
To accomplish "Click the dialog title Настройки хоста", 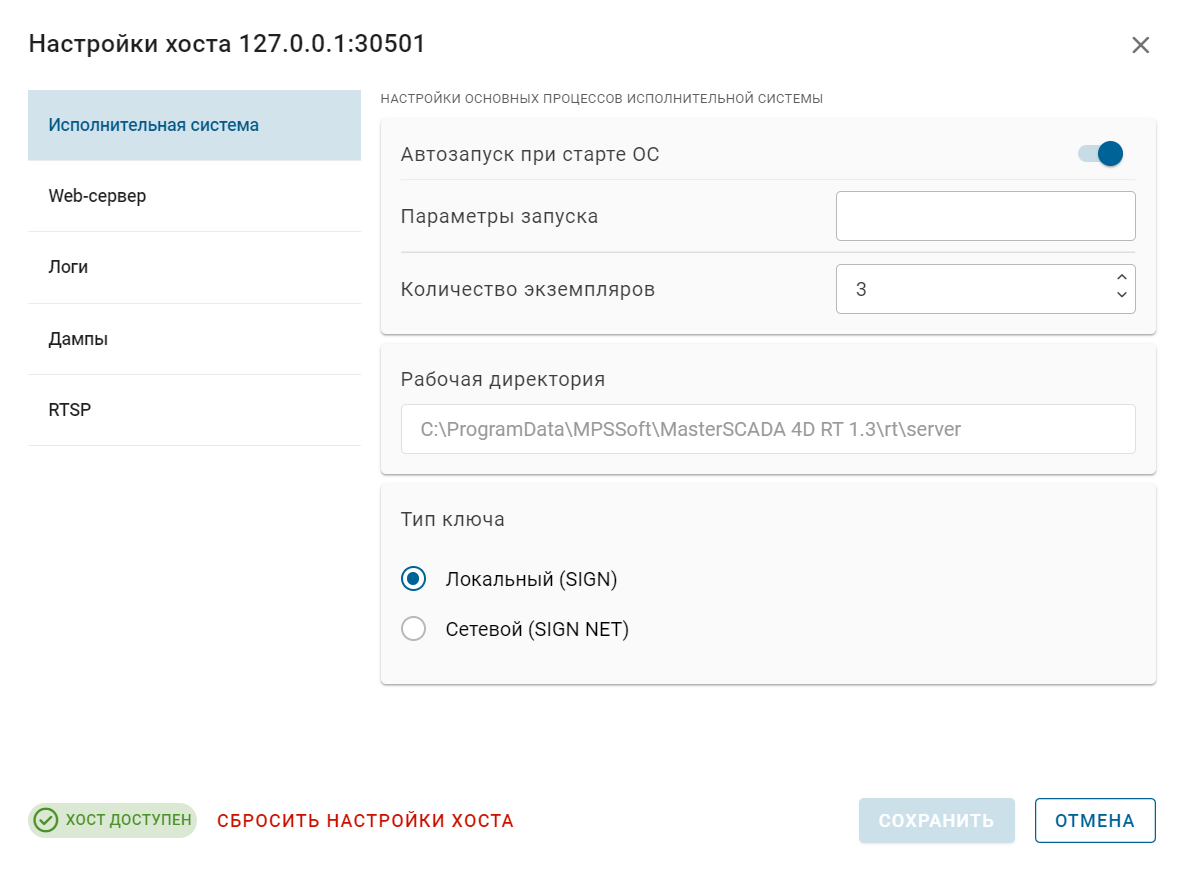I will pyautogui.click(x=225, y=44).
